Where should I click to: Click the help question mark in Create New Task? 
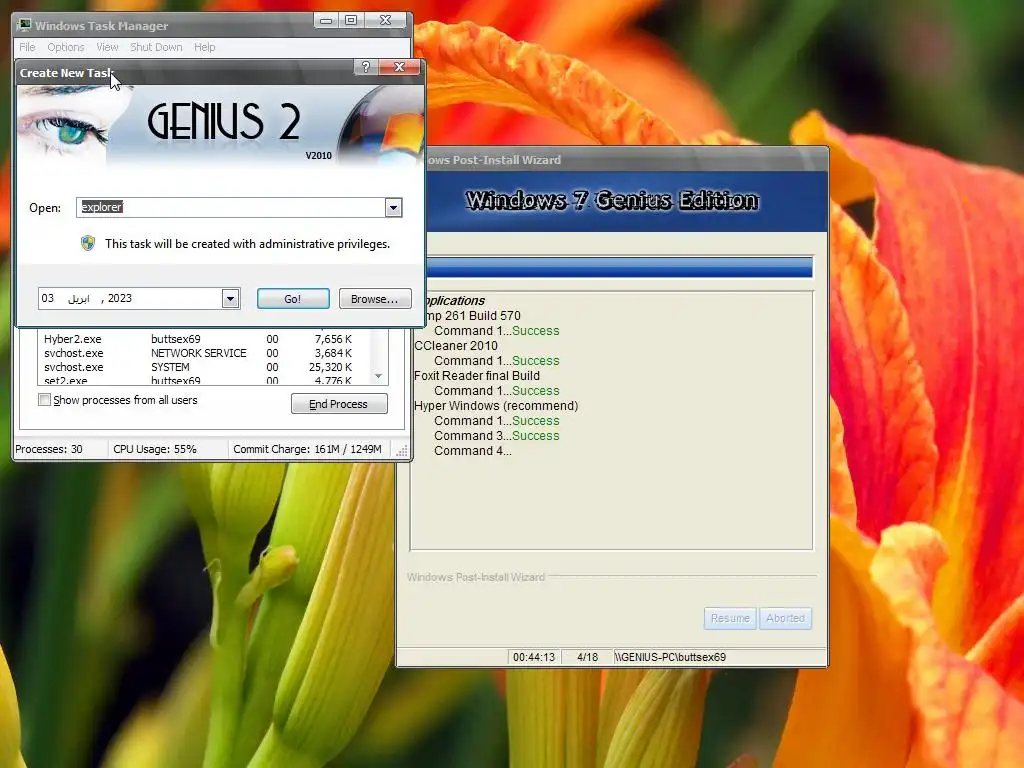pos(366,67)
